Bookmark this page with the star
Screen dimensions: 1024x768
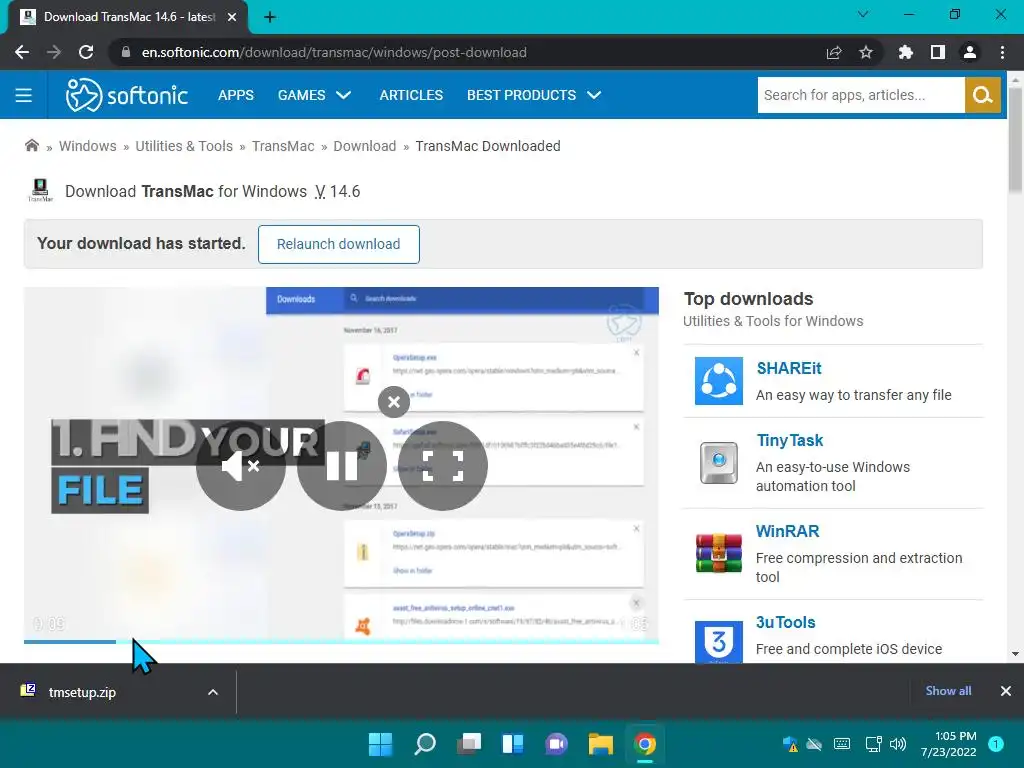click(866, 52)
